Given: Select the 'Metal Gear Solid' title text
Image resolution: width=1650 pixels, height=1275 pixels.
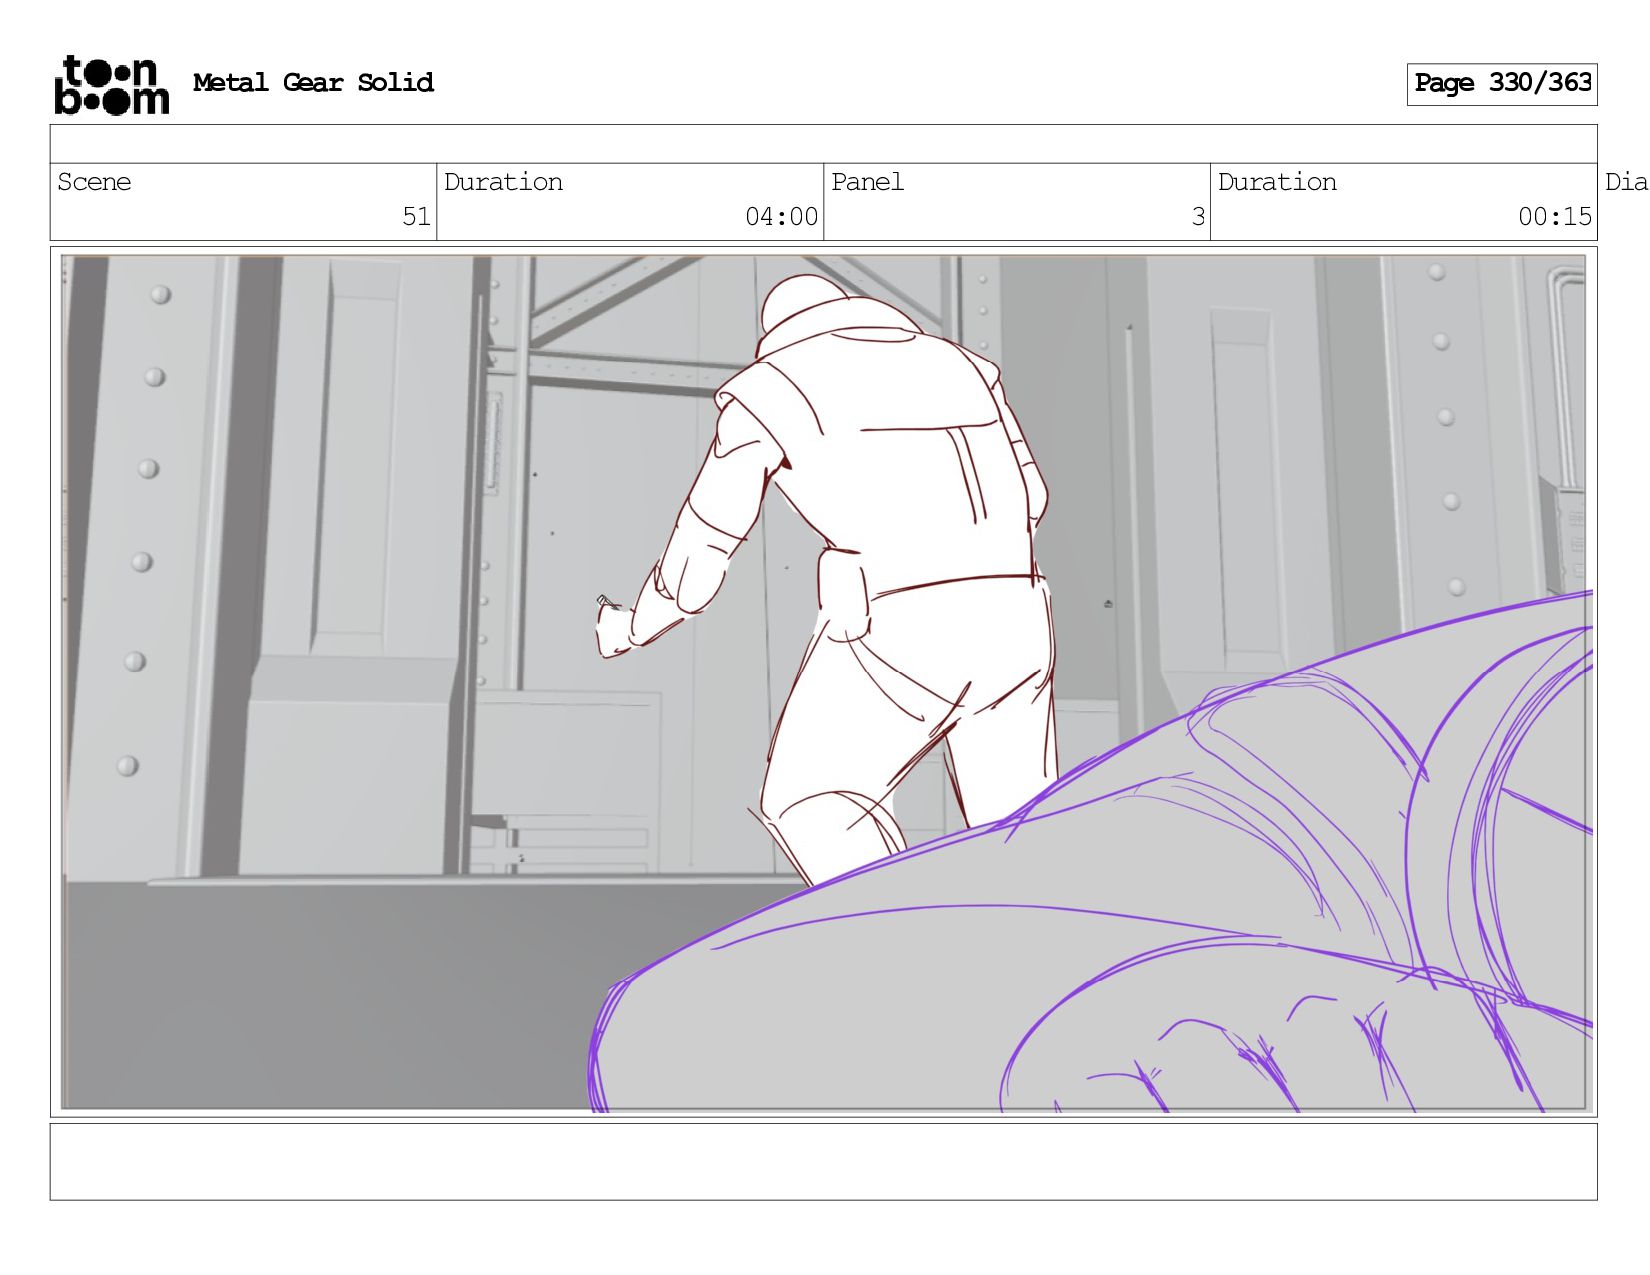Looking at the screenshot, I should (313, 83).
